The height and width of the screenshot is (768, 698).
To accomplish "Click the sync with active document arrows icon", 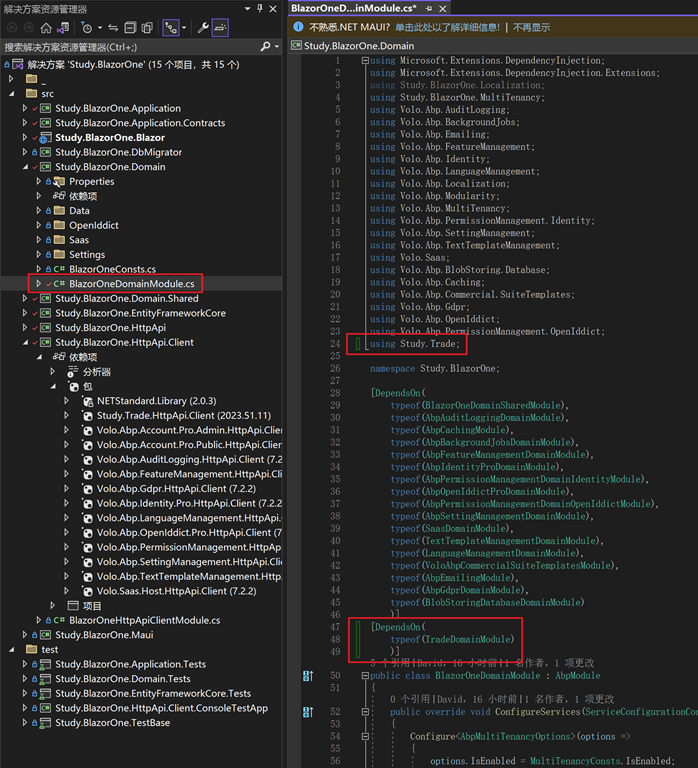I will point(113,28).
